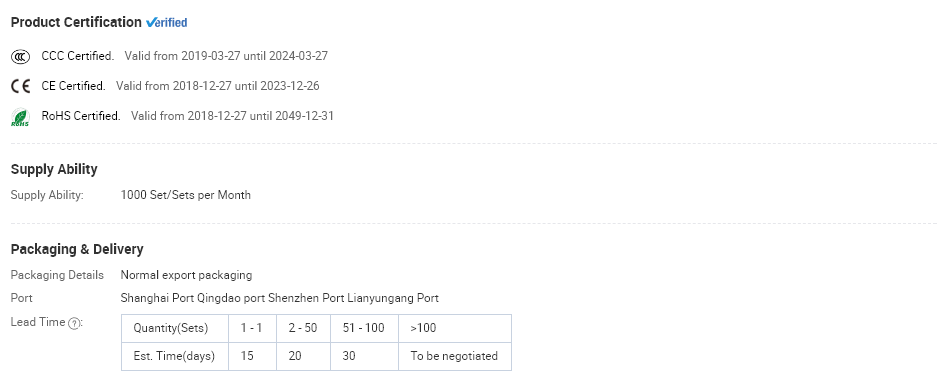The height and width of the screenshot is (389, 950).
Task: Click the CCC certification logo icon
Action: coord(20,57)
